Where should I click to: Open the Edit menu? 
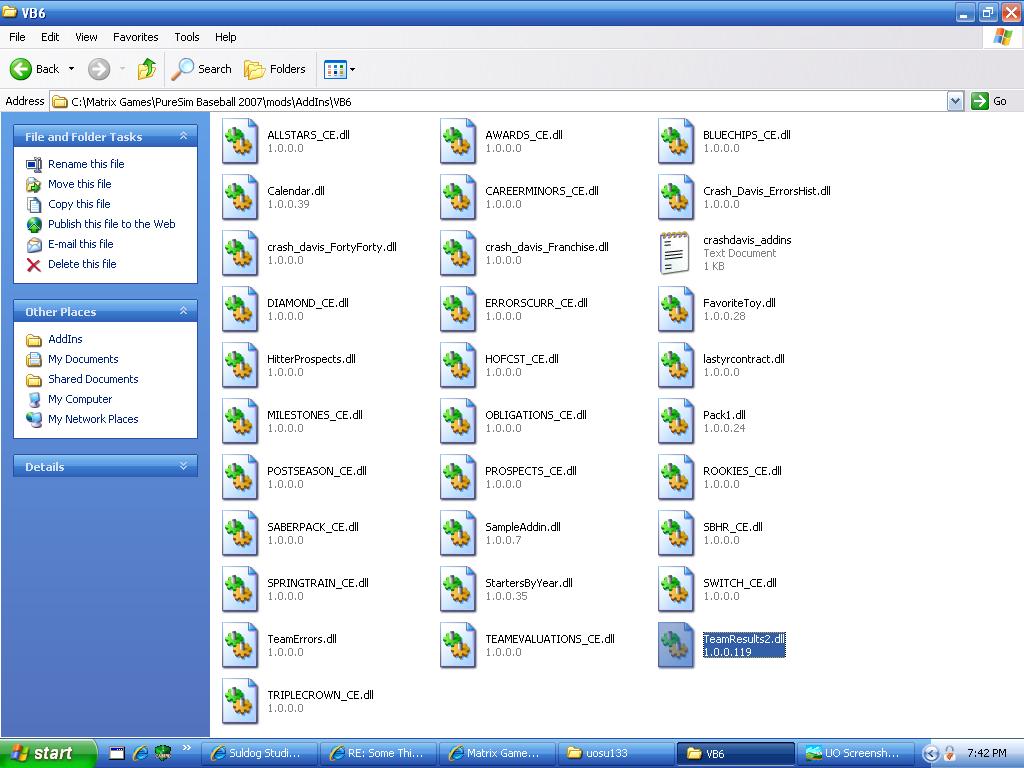click(50, 37)
